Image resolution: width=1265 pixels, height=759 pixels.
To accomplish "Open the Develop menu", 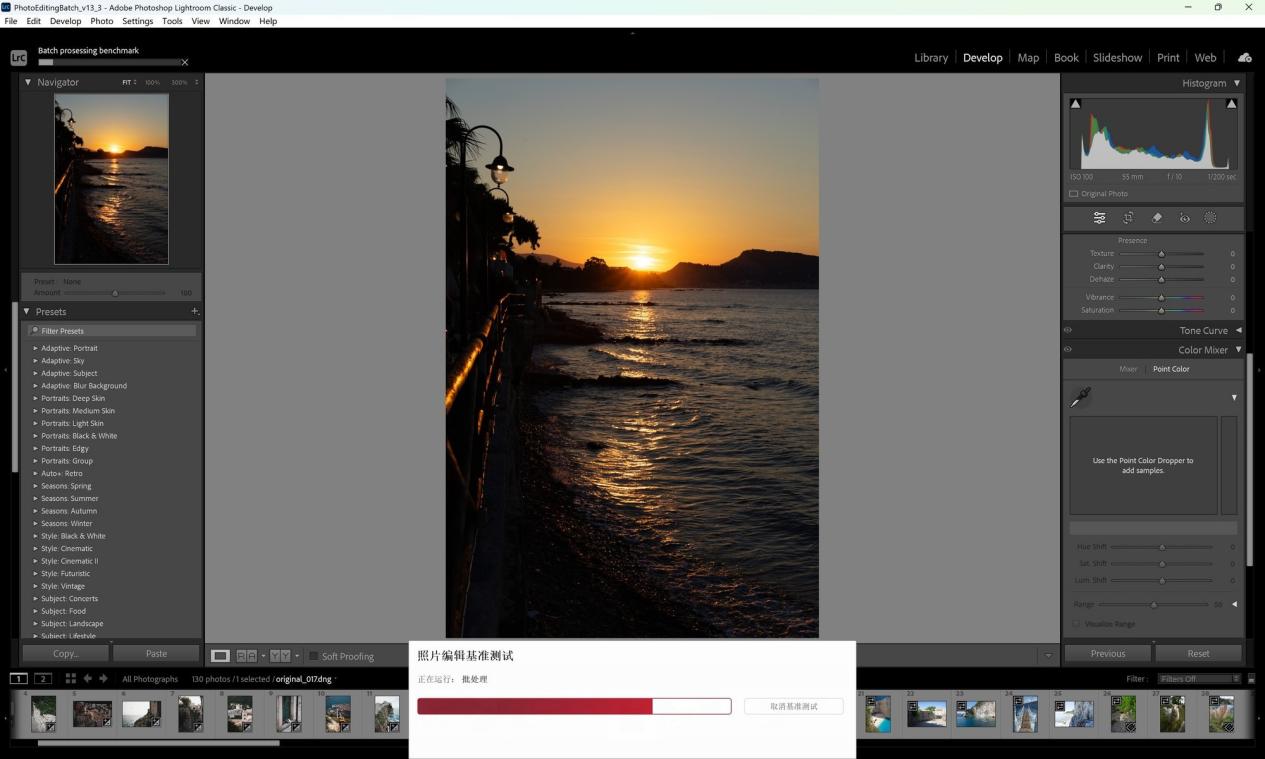I will [x=65, y=21].
